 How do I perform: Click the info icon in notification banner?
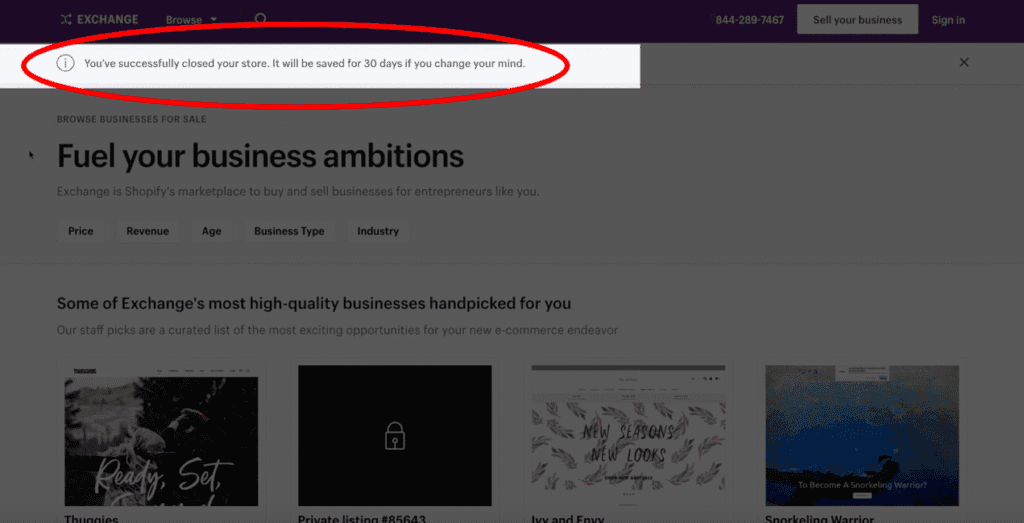[x=65, y=63]
